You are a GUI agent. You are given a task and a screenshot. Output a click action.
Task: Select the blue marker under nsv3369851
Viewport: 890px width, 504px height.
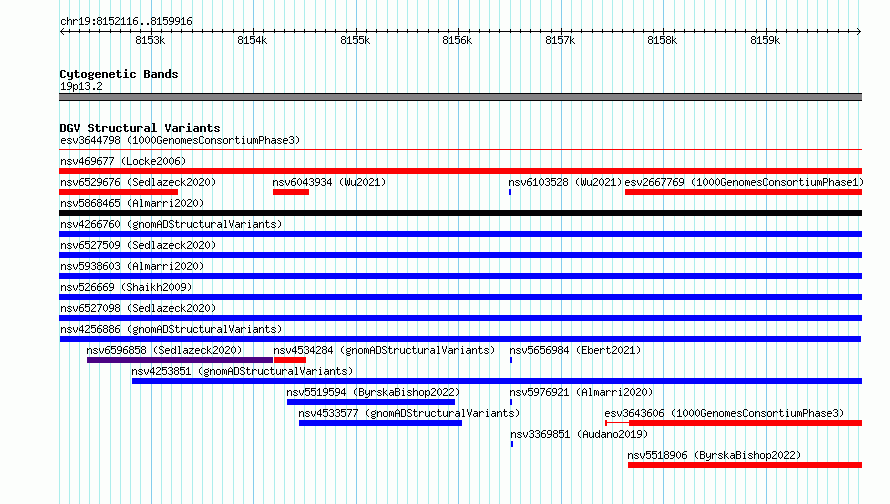pos(512,444)
